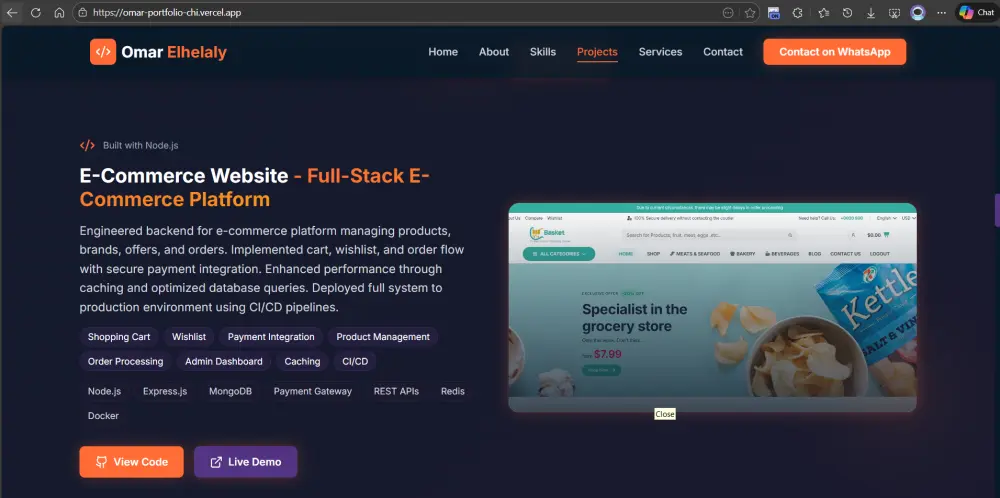1000x498 pixels.
Task: Click the Docker technology label
Action: click(x=103, y=416)
